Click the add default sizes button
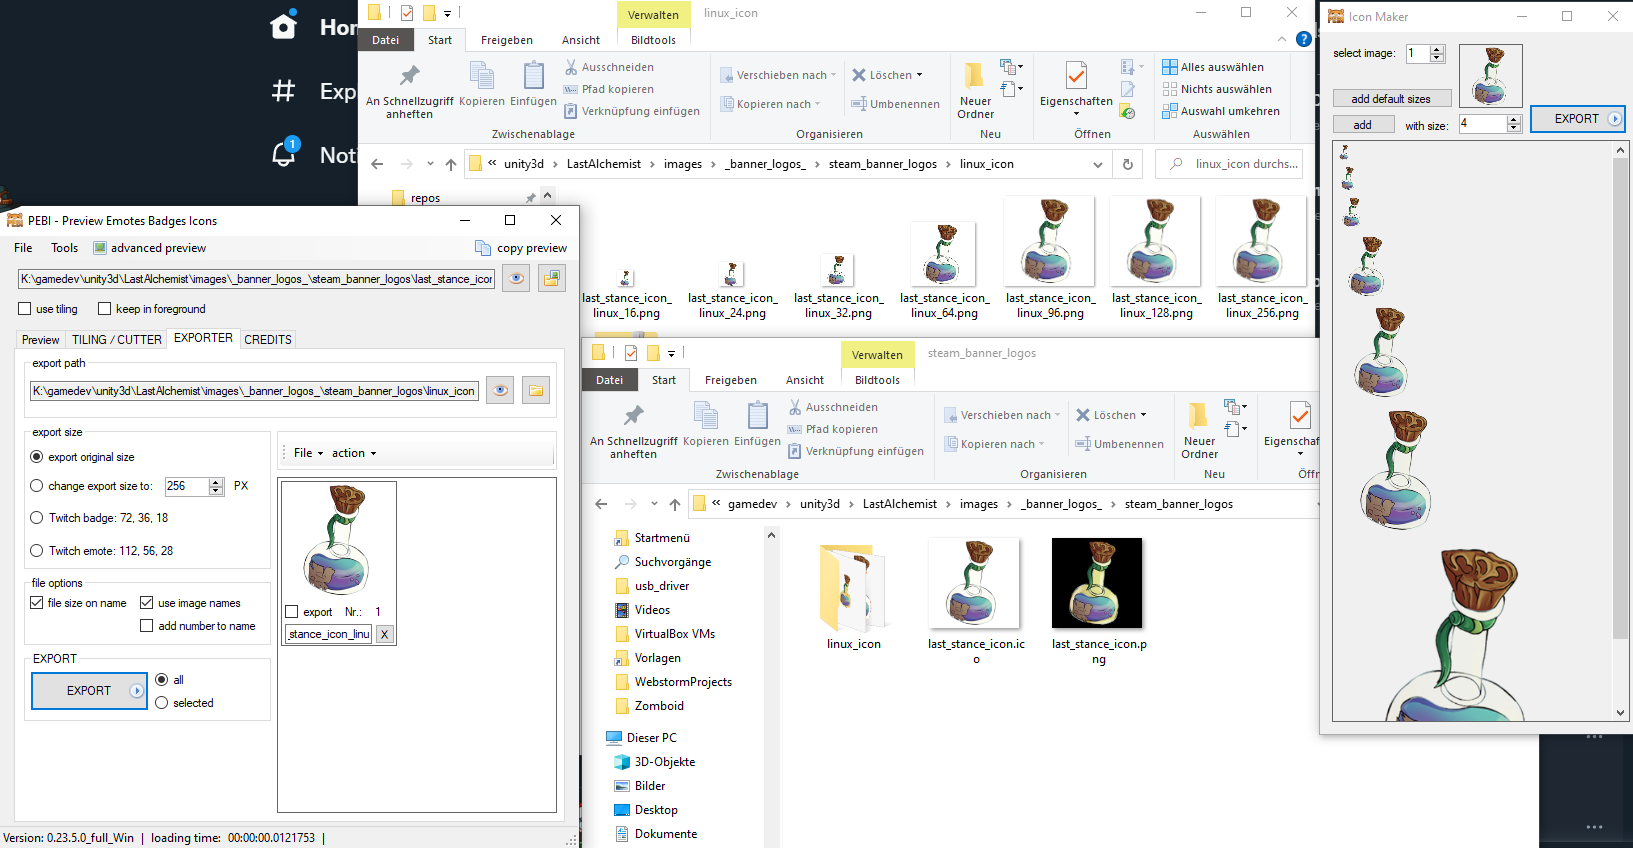The height and width of the screenshot is (848, 1633). (x=1391, y=99)
